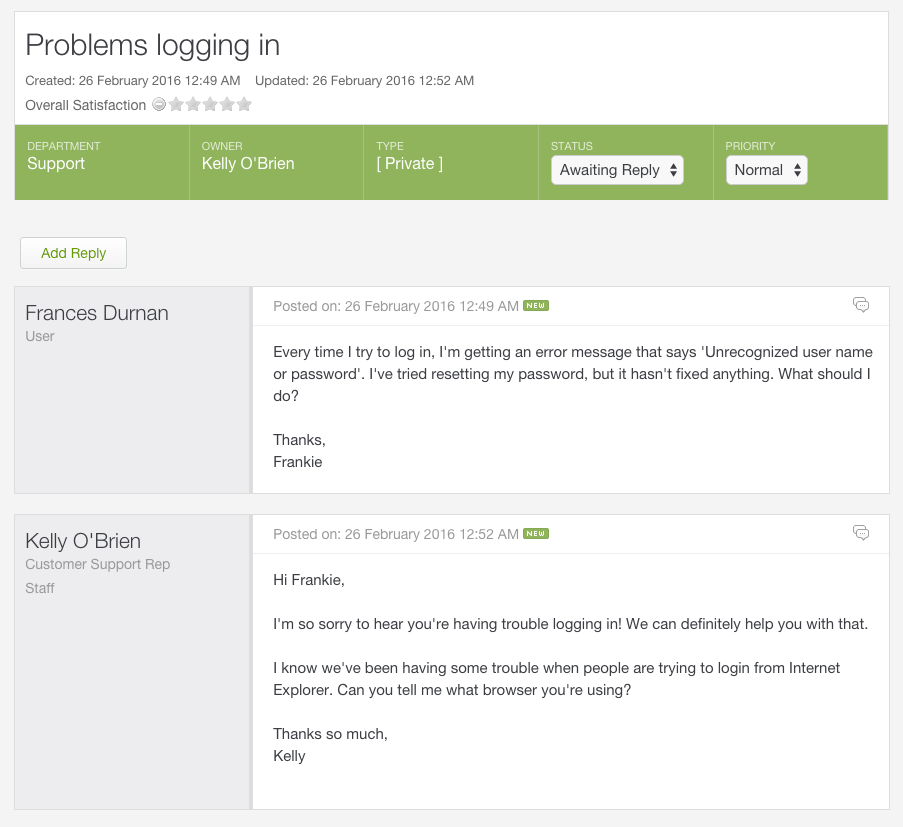
Task: Click the Add Reply button
Action: (x=74, y=253)
